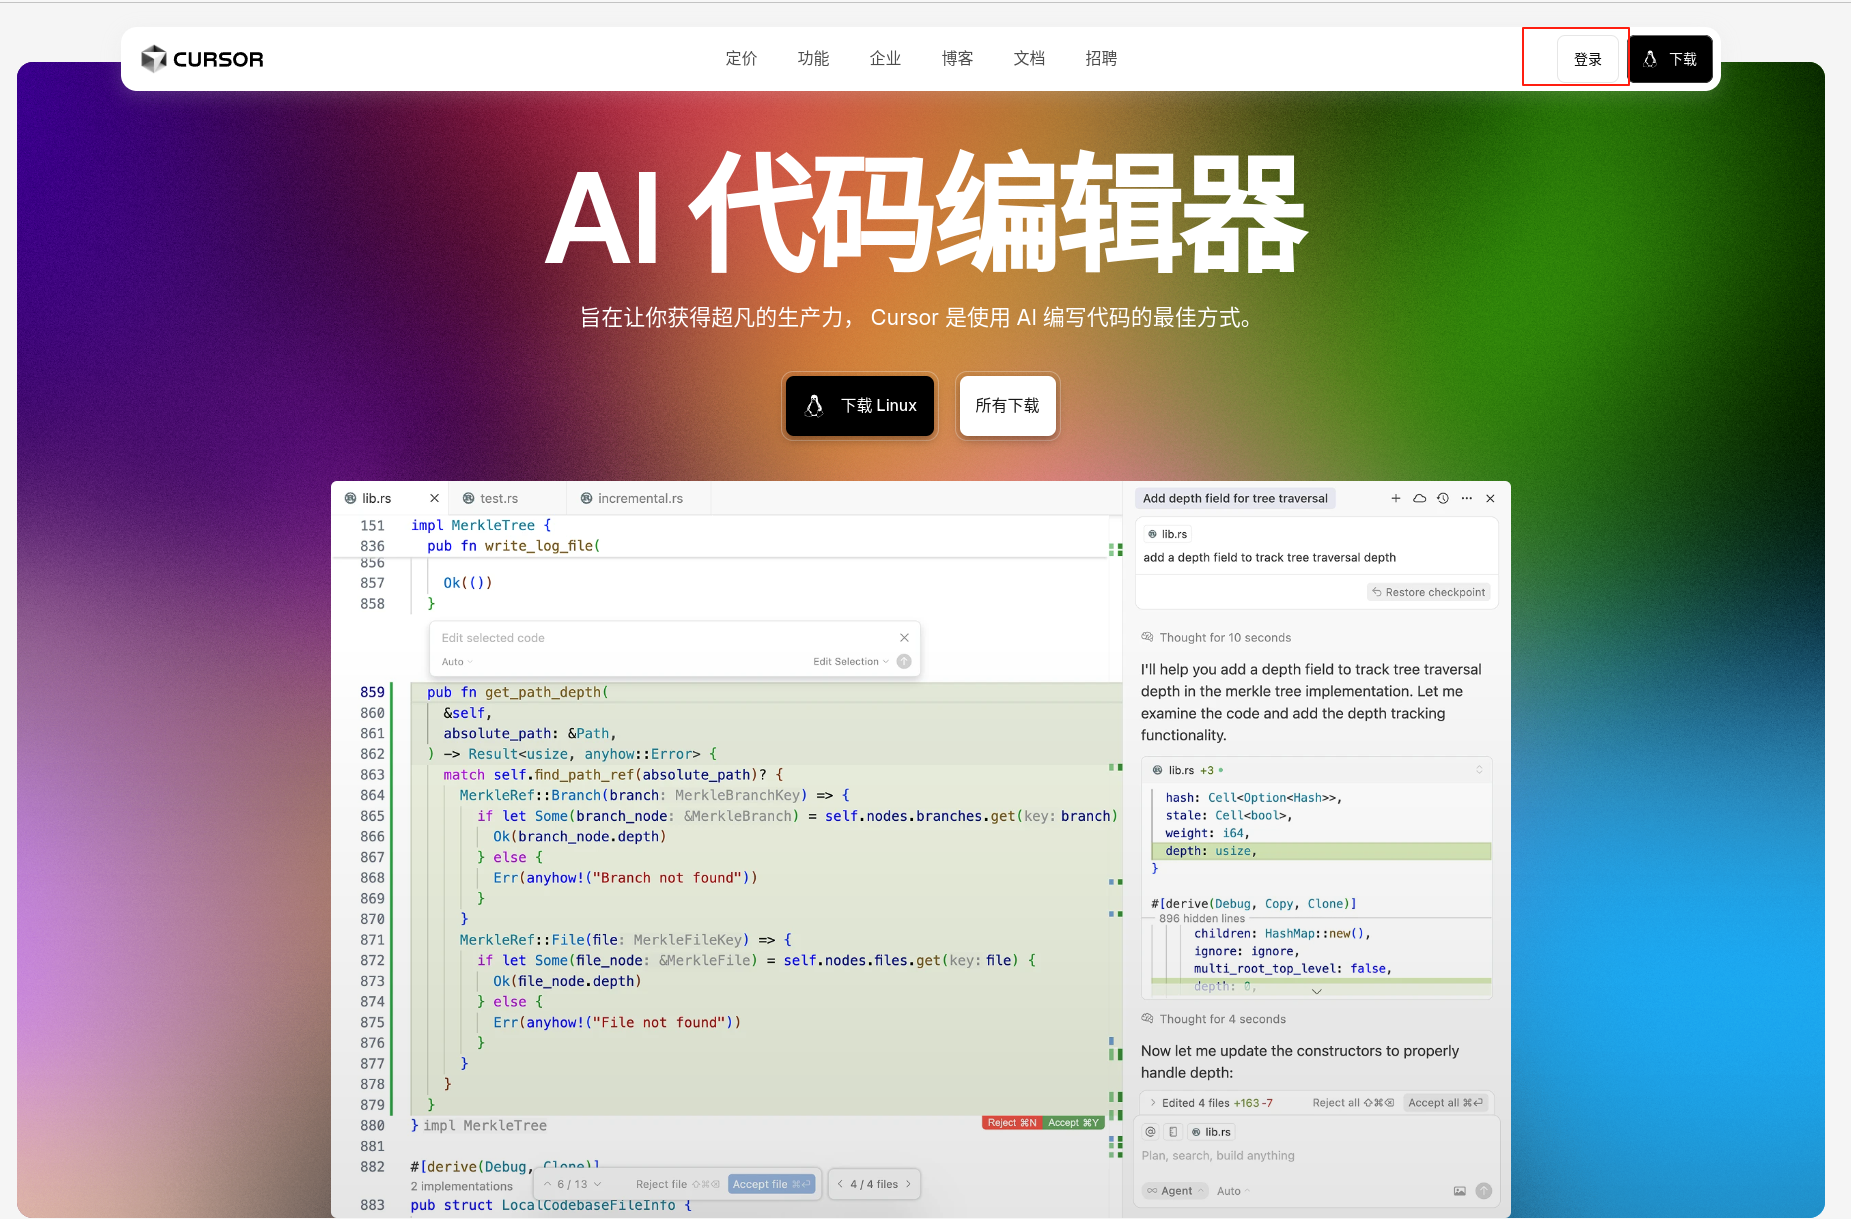Click '896 hidden lines' to expand
The width and height of the screenshot is (1851, 1219).
coord(1202,918)
